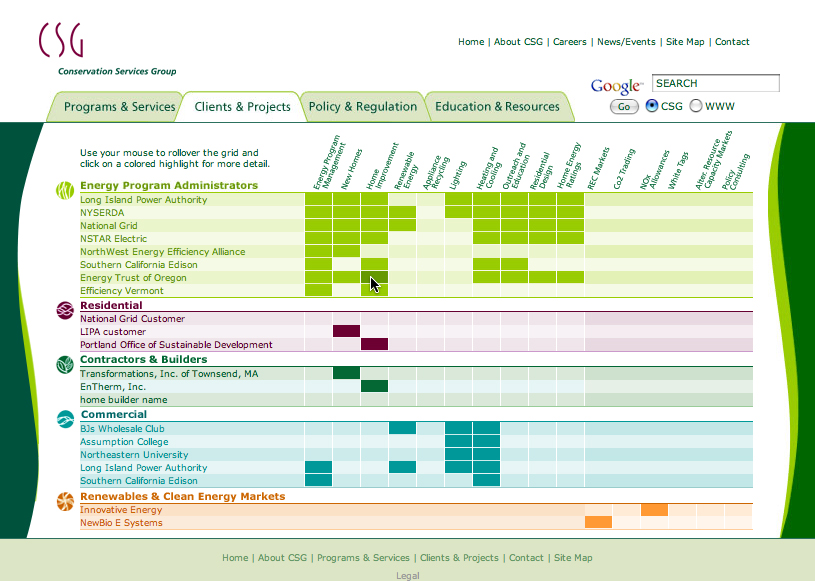Click the Northeastern University row label
This screenshot has height=581, width=815.
coord(134,455)
